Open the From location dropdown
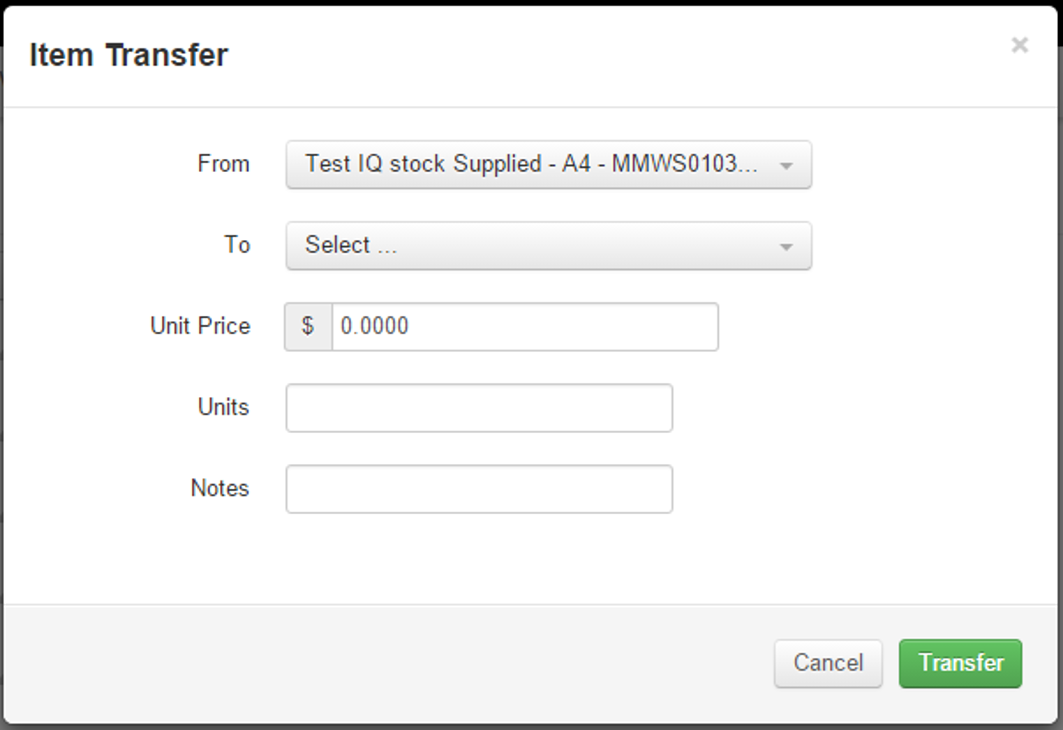Viewport: 1063px width, 730px height. [548, 165]
